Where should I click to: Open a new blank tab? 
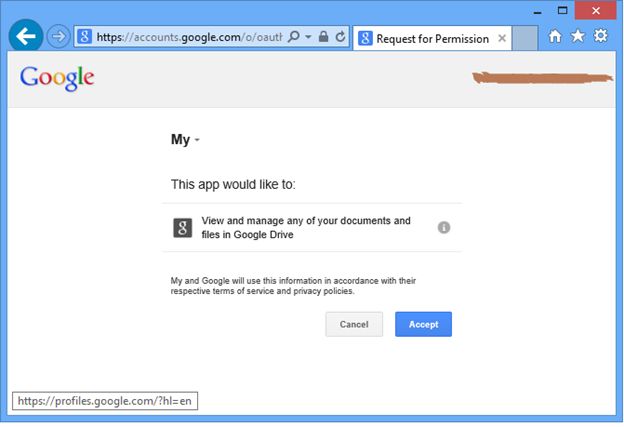point(525,38)
